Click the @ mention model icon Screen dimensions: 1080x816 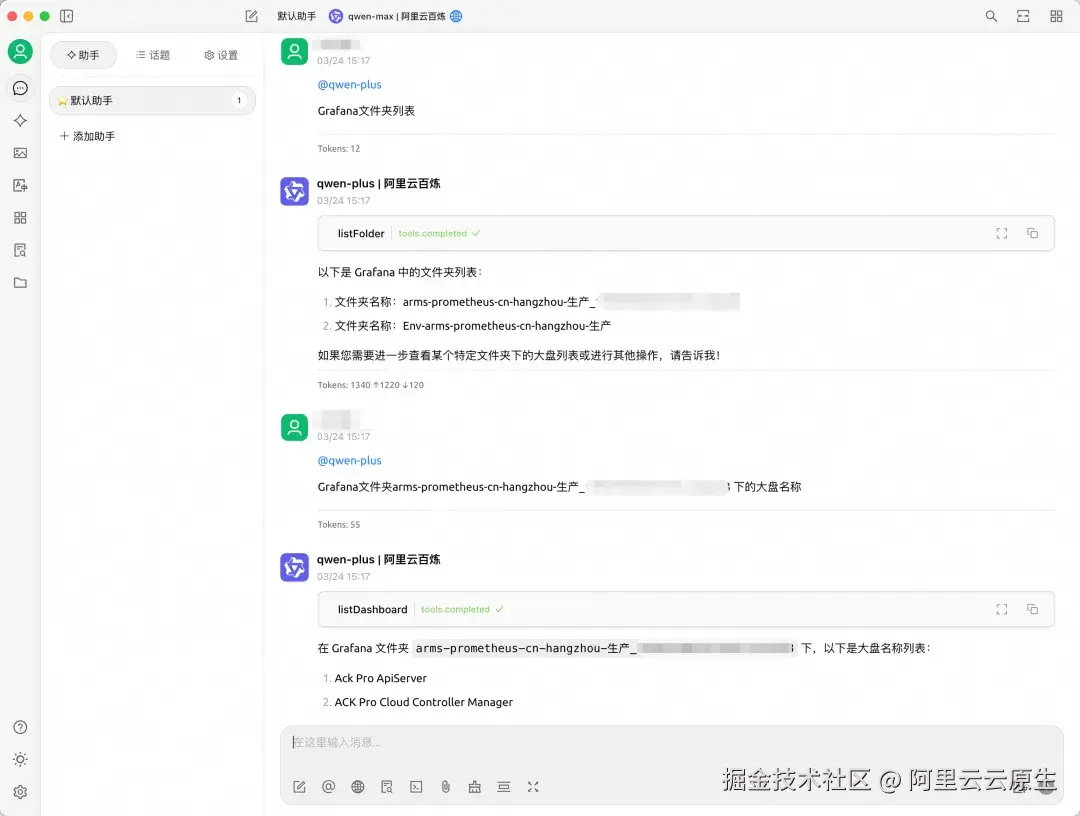click(x=329, y=787)
